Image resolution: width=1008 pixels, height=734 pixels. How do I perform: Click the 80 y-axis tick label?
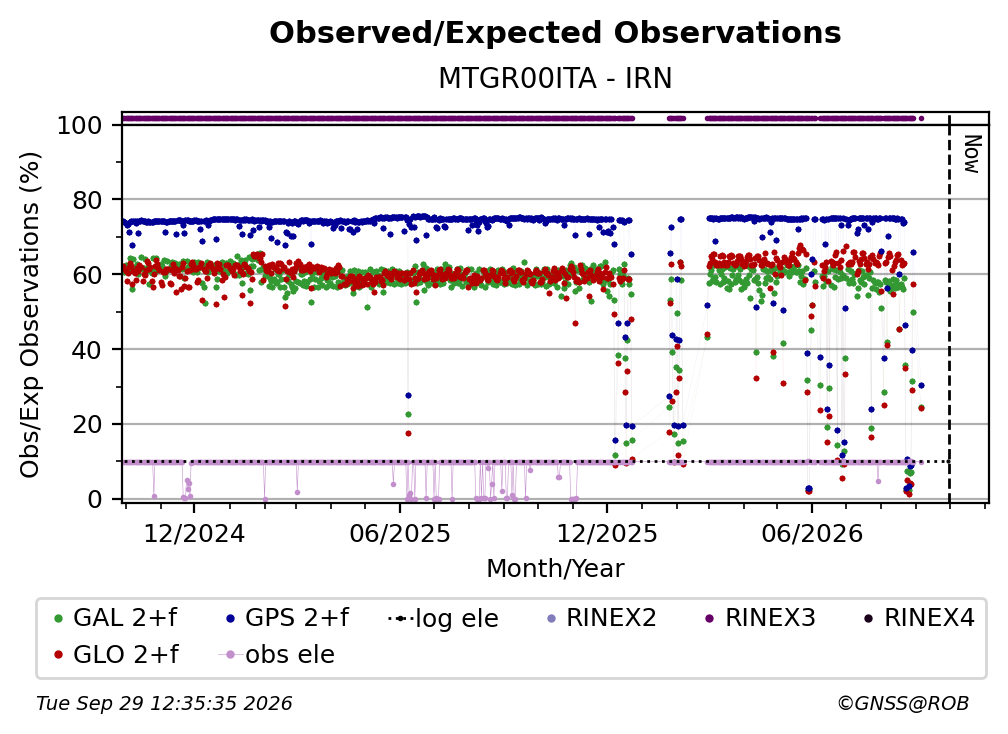(x=87, y=201)
